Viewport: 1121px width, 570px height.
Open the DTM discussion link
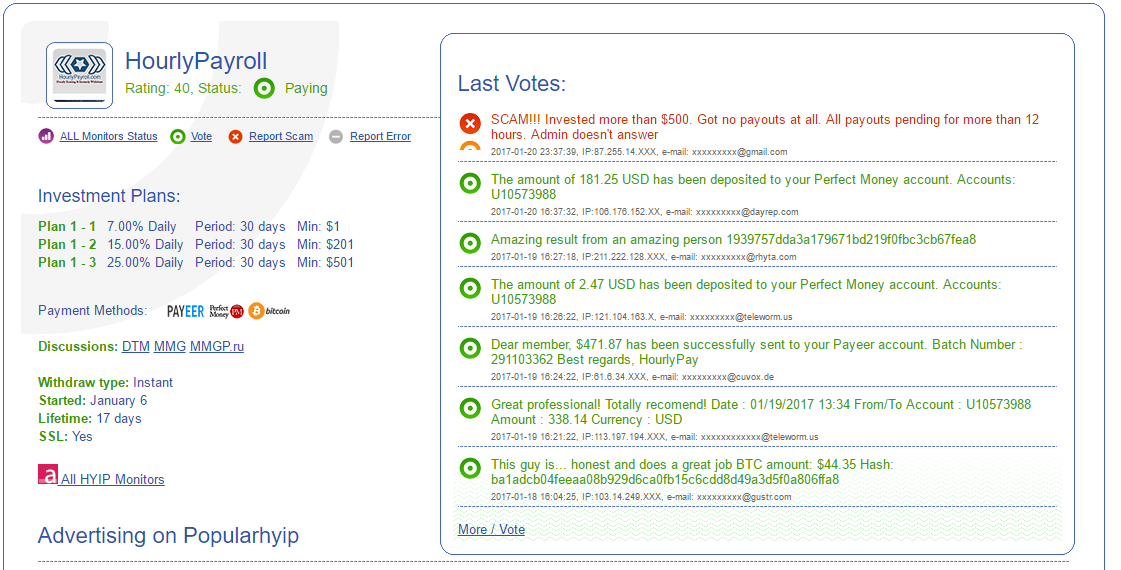pos(136,346)
